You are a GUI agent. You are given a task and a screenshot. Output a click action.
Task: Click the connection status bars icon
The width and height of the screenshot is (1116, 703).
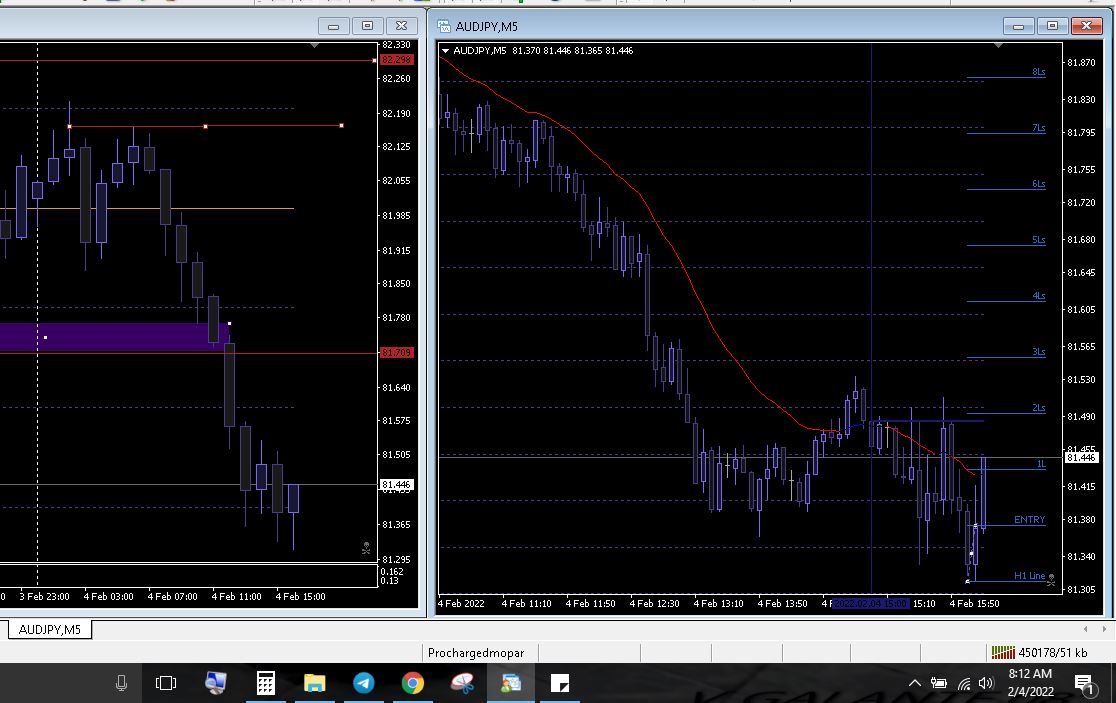[1002, 653]
